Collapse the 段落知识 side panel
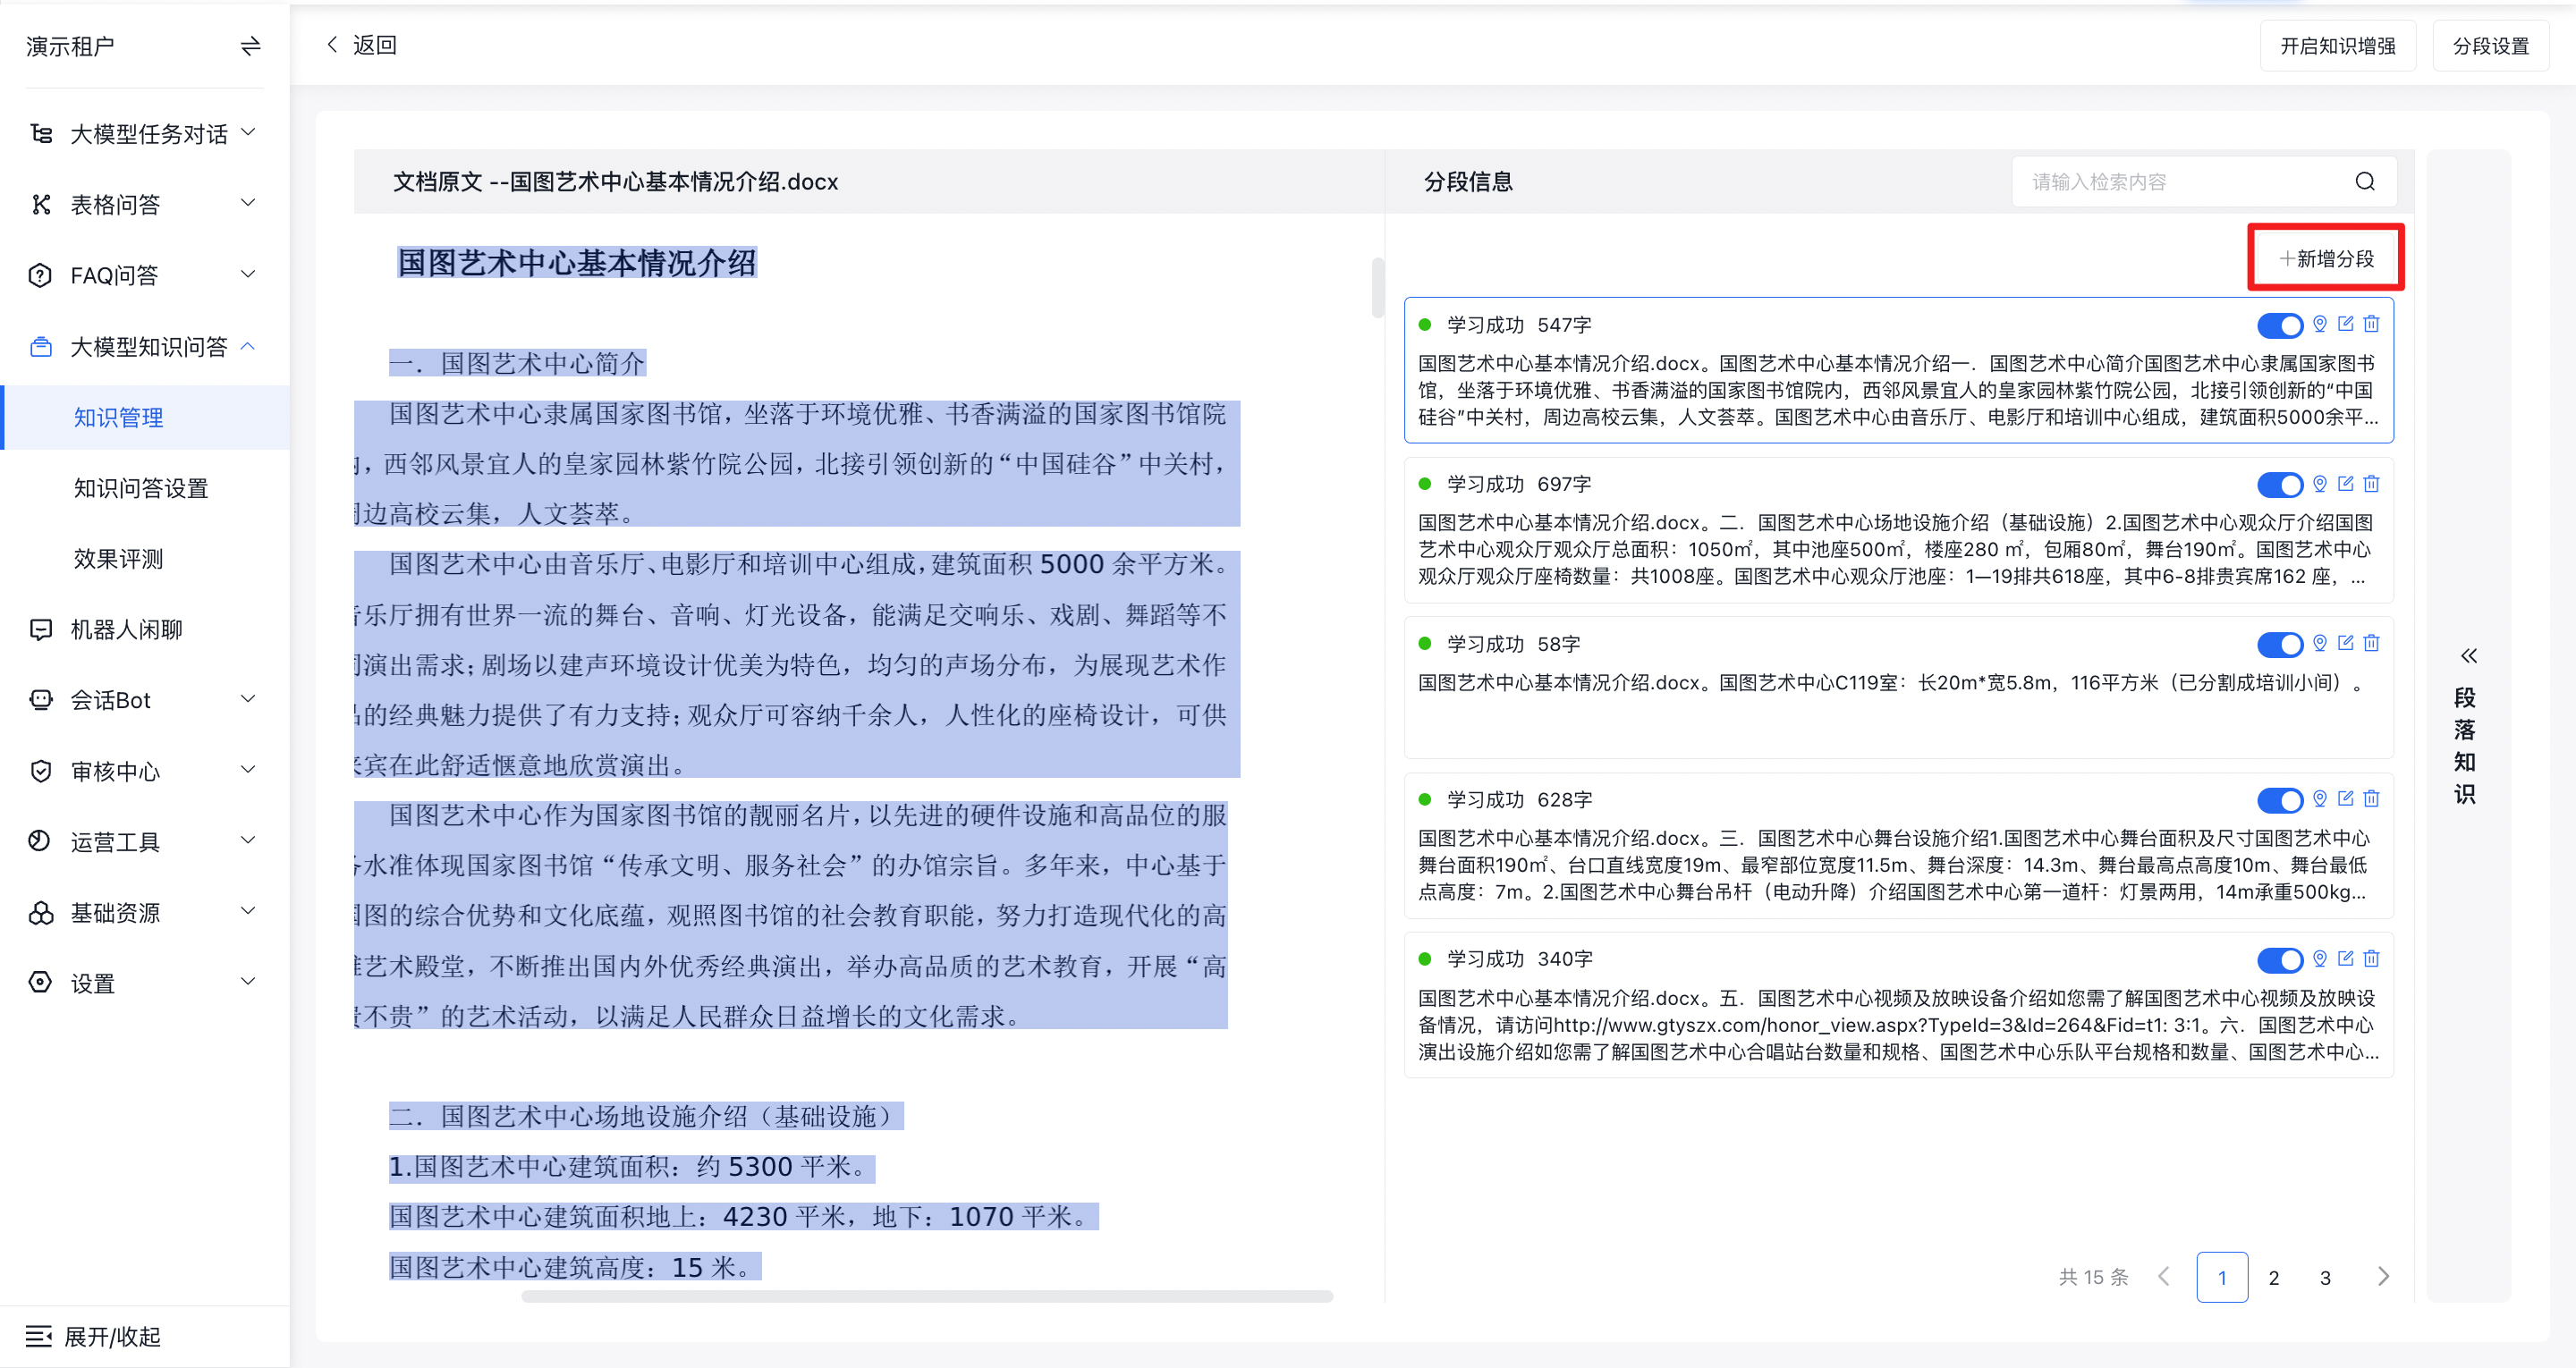Viewport: 2576px width, 1368px height. 2468,656
